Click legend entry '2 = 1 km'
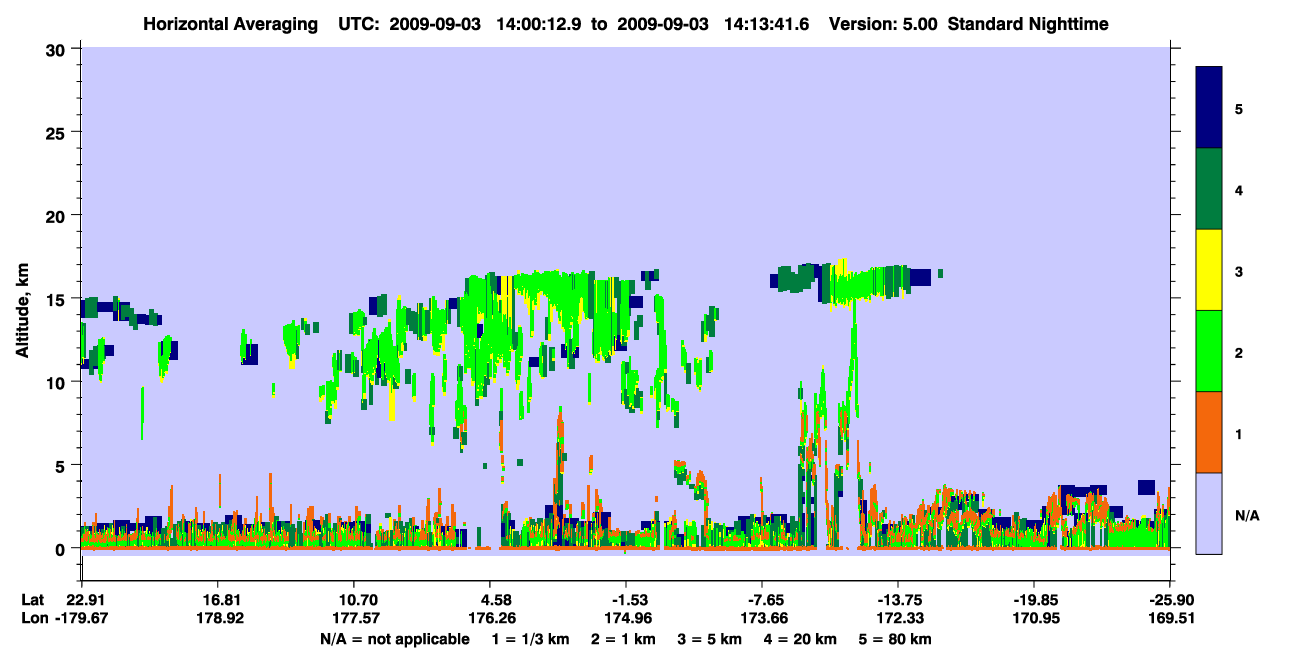Image resolution: width=1300 pixels, height=667 pixels. pos(624,639)
